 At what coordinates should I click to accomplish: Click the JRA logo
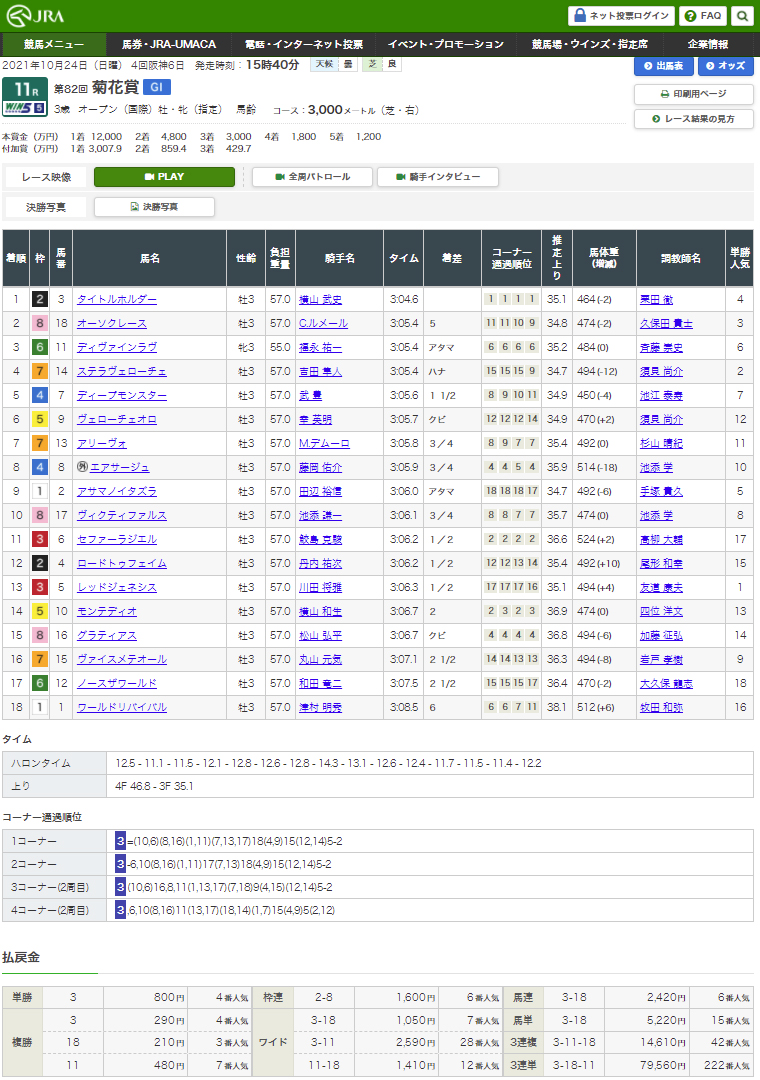coord(32,15)
